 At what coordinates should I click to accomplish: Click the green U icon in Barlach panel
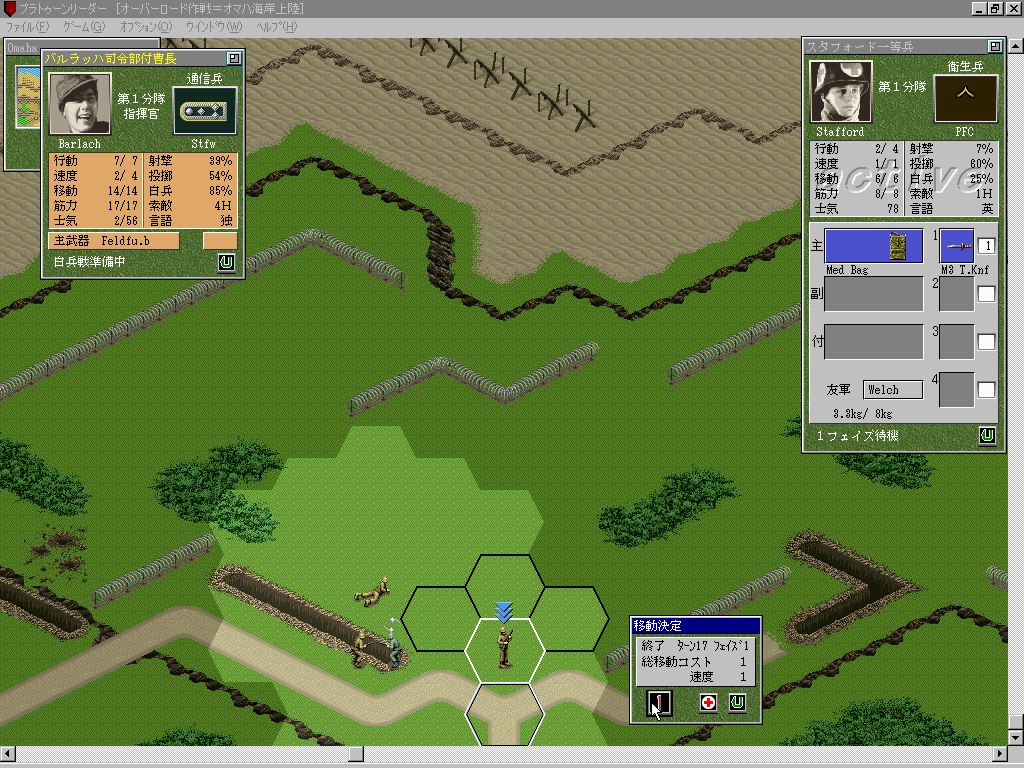coord(226,263)
